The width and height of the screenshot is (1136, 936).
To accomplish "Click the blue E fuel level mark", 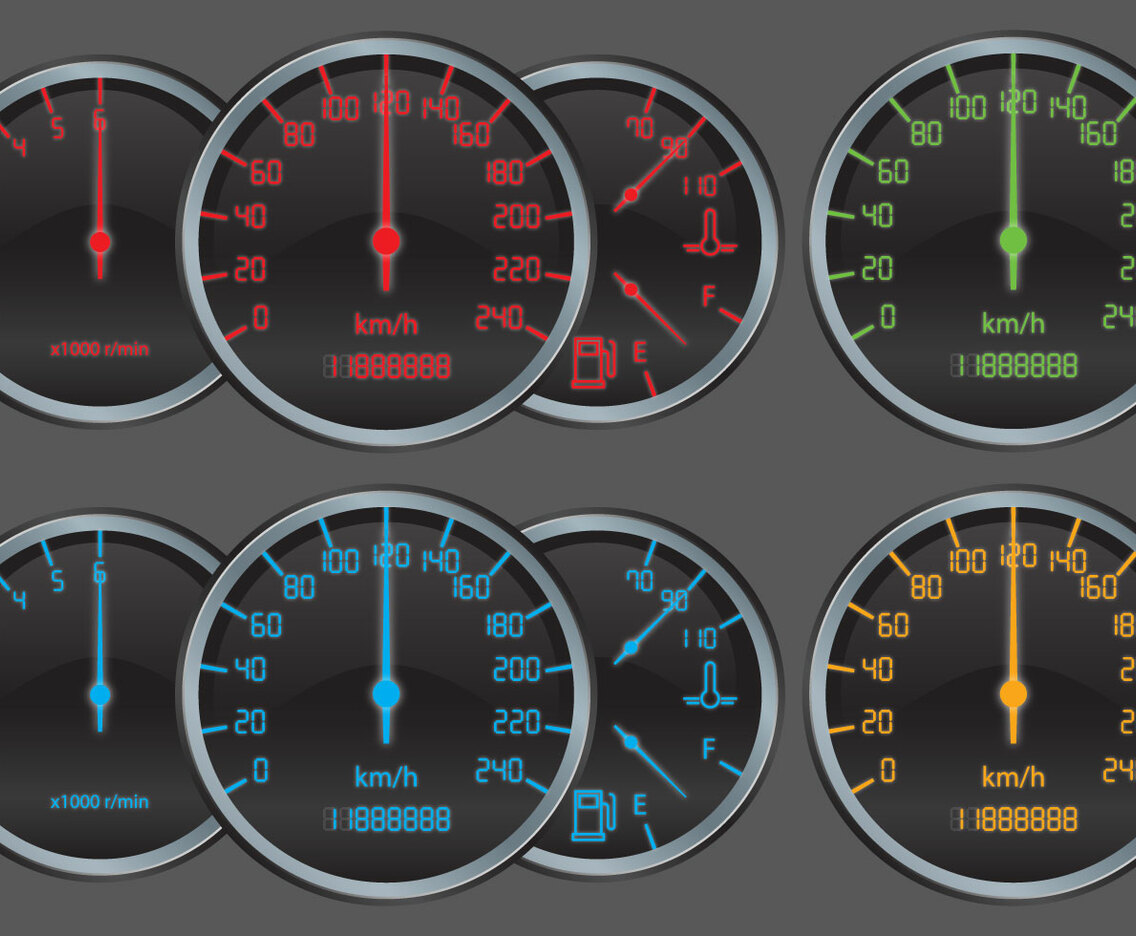I will [640, 804].
